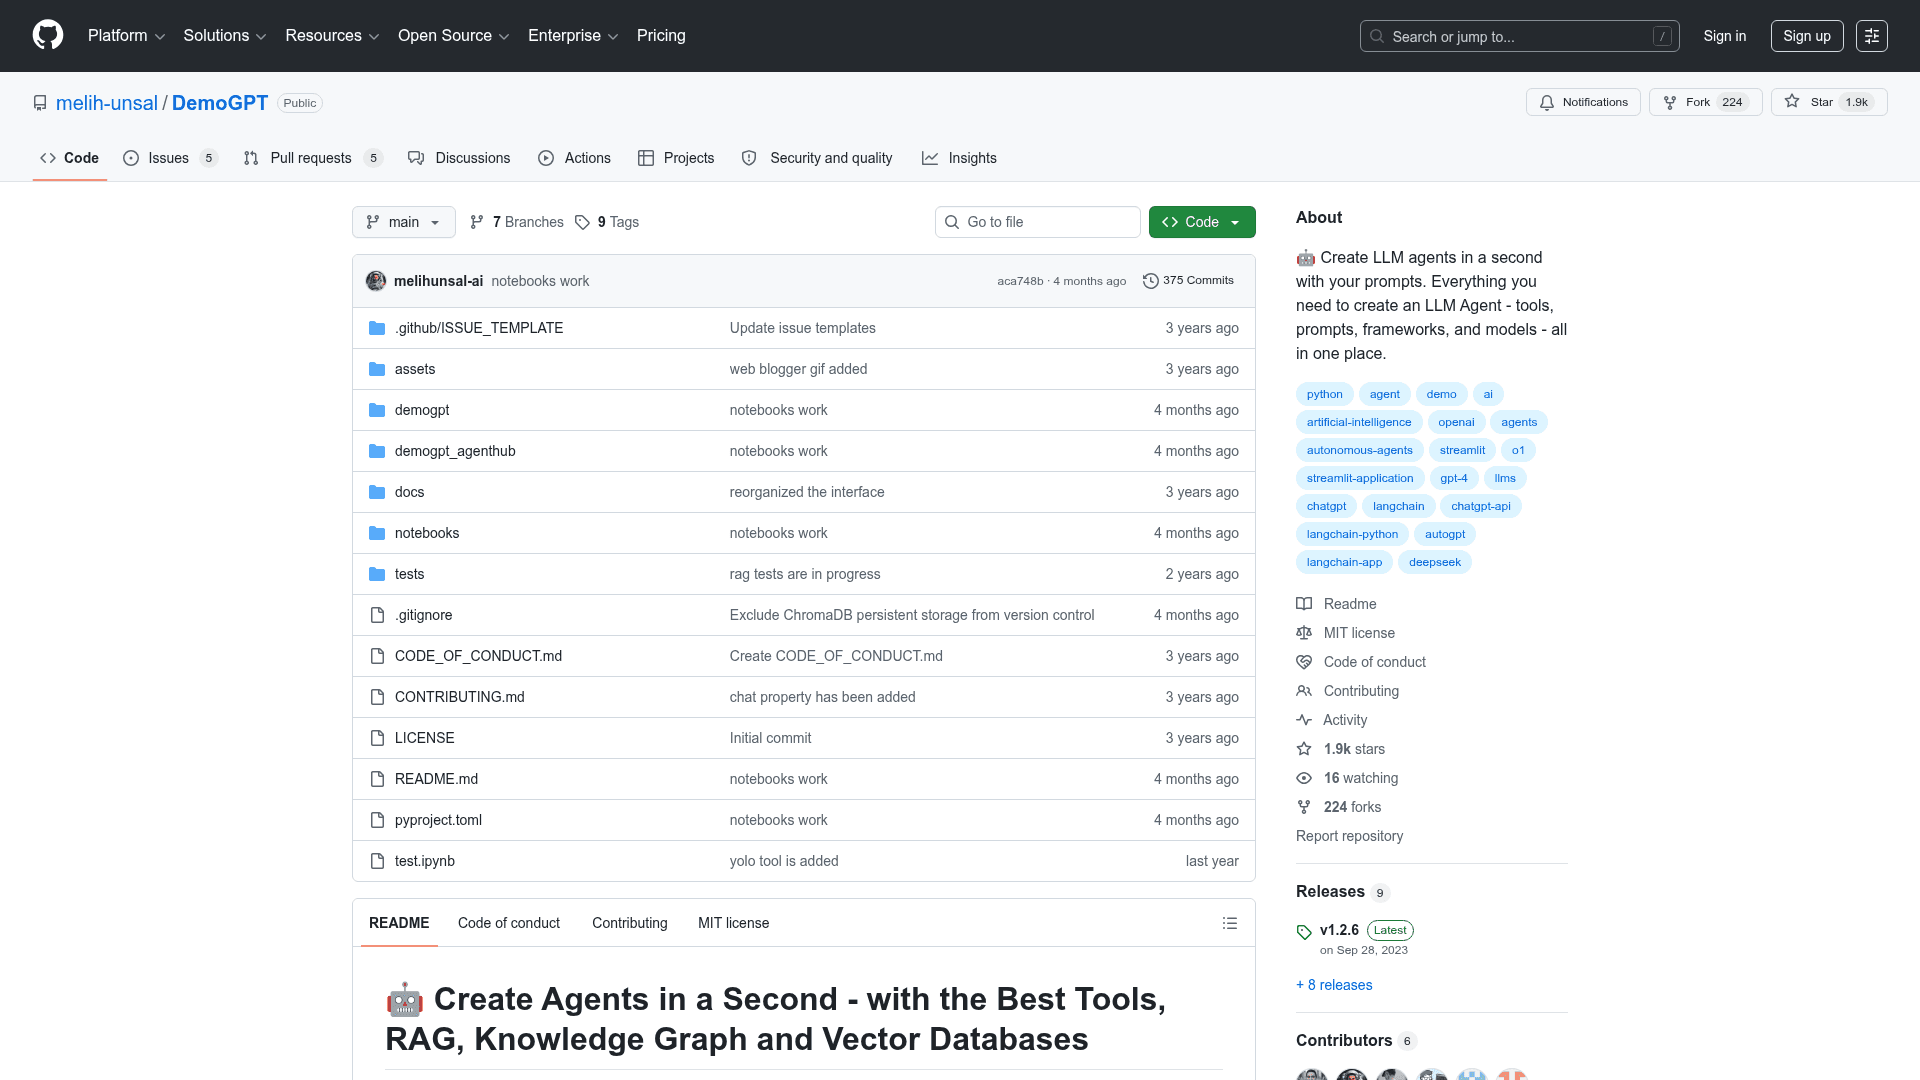Switch to the Issues tab
This screenshot has width=1920, height=1080.
(169, 158)
